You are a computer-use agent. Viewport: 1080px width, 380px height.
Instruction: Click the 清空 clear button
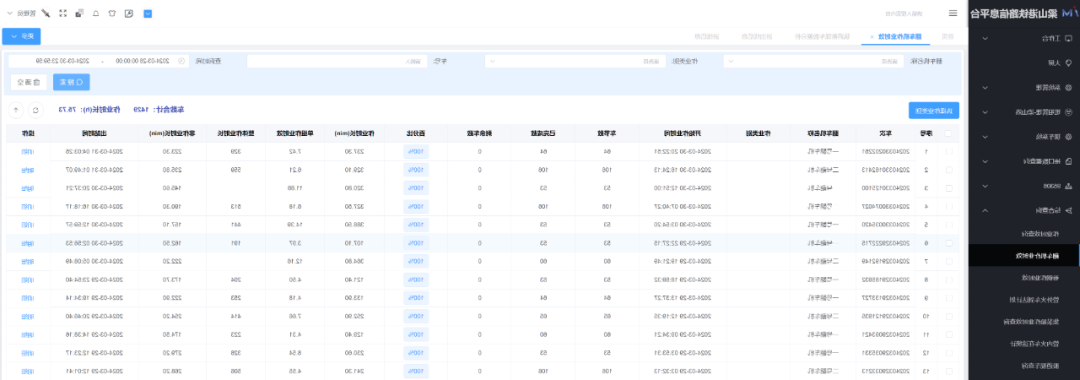click(29, 82)
